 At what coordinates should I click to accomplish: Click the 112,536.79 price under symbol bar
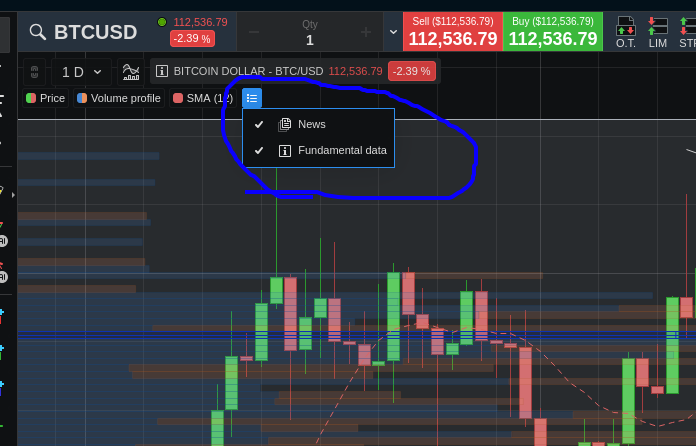[201, 22]
